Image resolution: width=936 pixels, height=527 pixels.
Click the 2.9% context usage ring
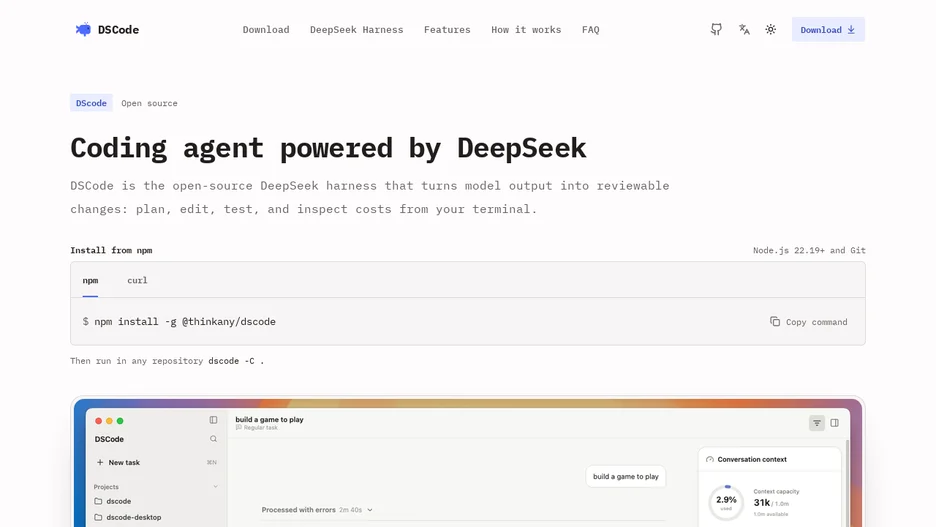(x=726, y=503)
